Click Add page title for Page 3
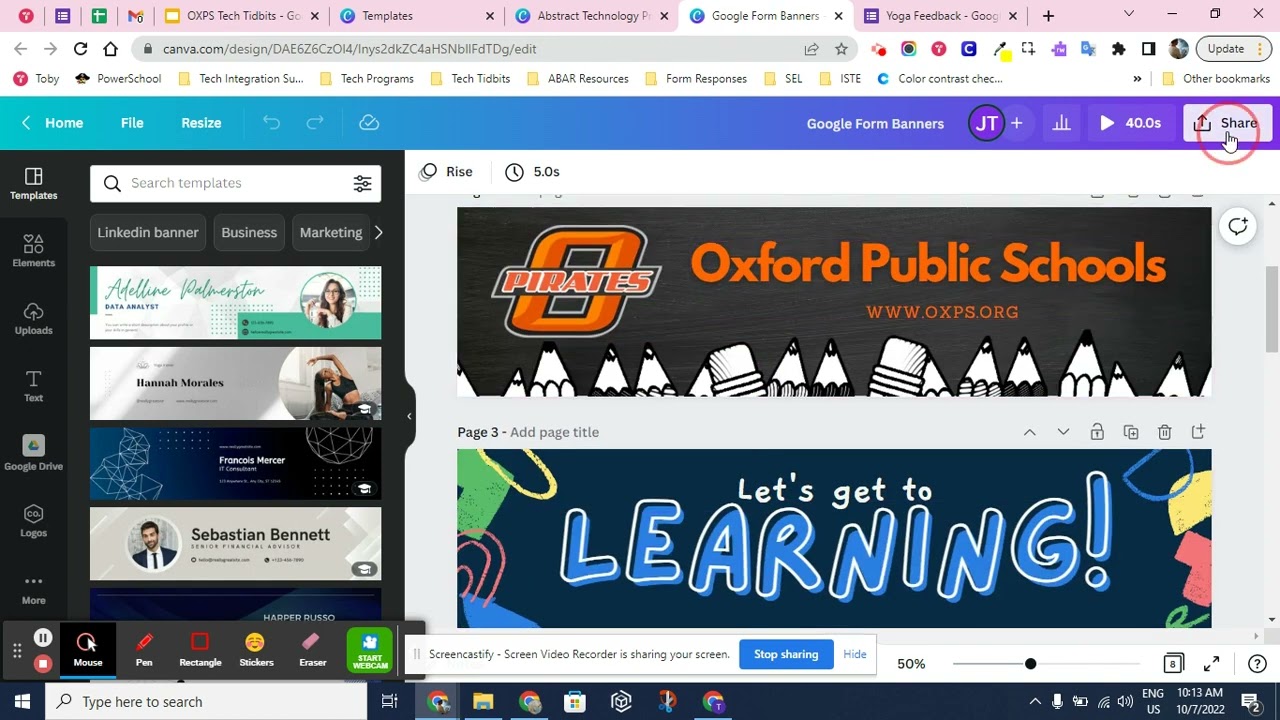This screenshot has height=720, width=1280. [554, 432]
